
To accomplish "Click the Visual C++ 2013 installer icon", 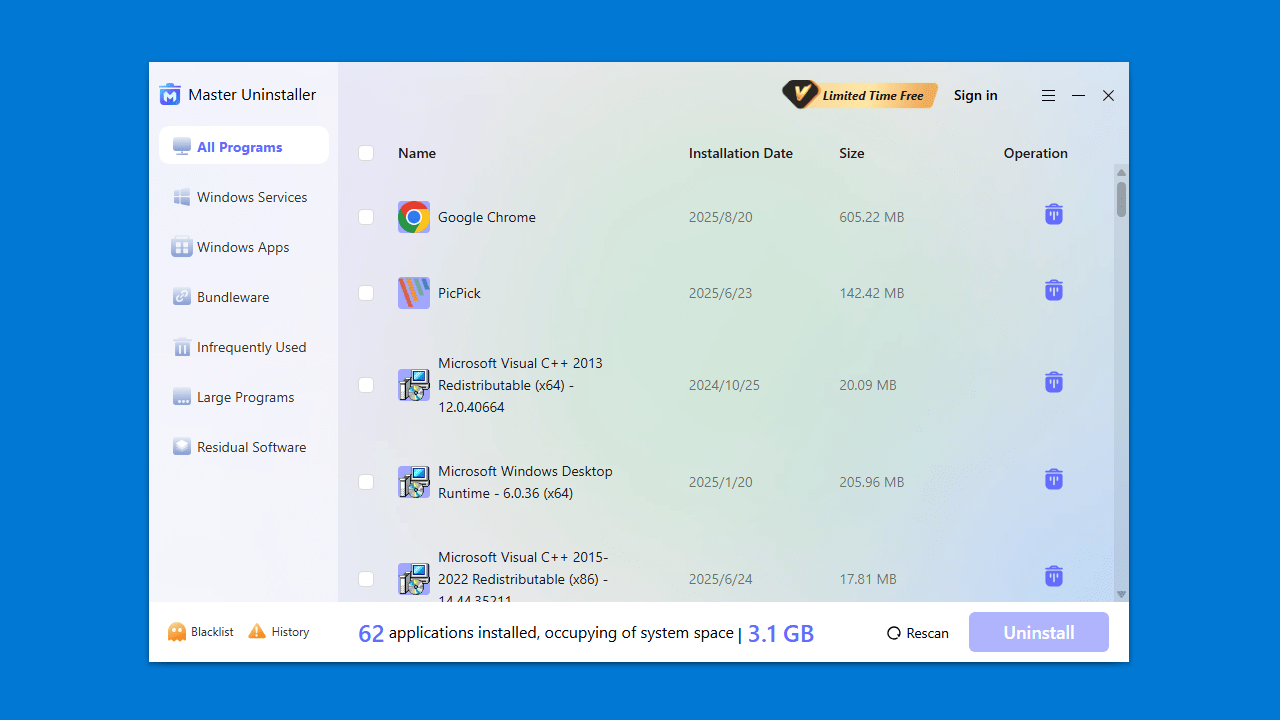I will [414, 385].
